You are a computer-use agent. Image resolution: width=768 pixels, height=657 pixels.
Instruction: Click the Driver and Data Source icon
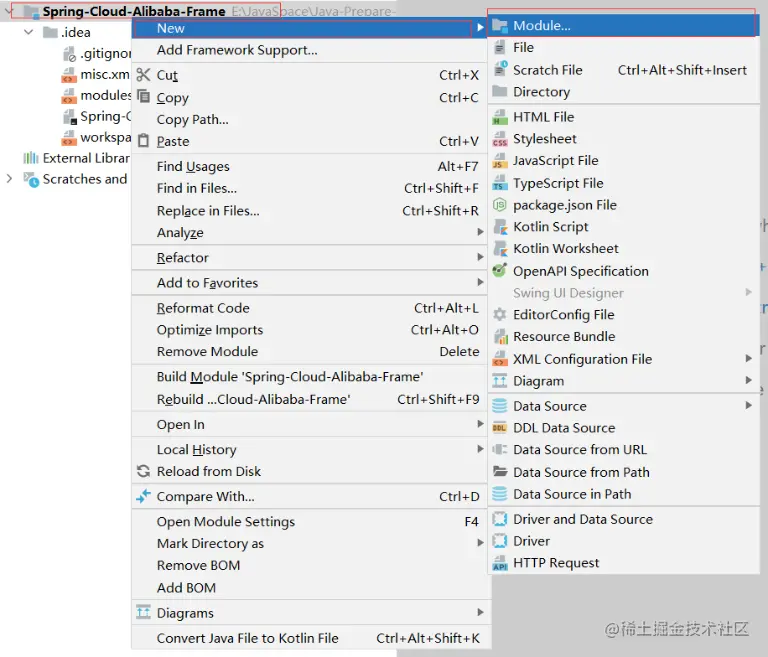[500, 519]
